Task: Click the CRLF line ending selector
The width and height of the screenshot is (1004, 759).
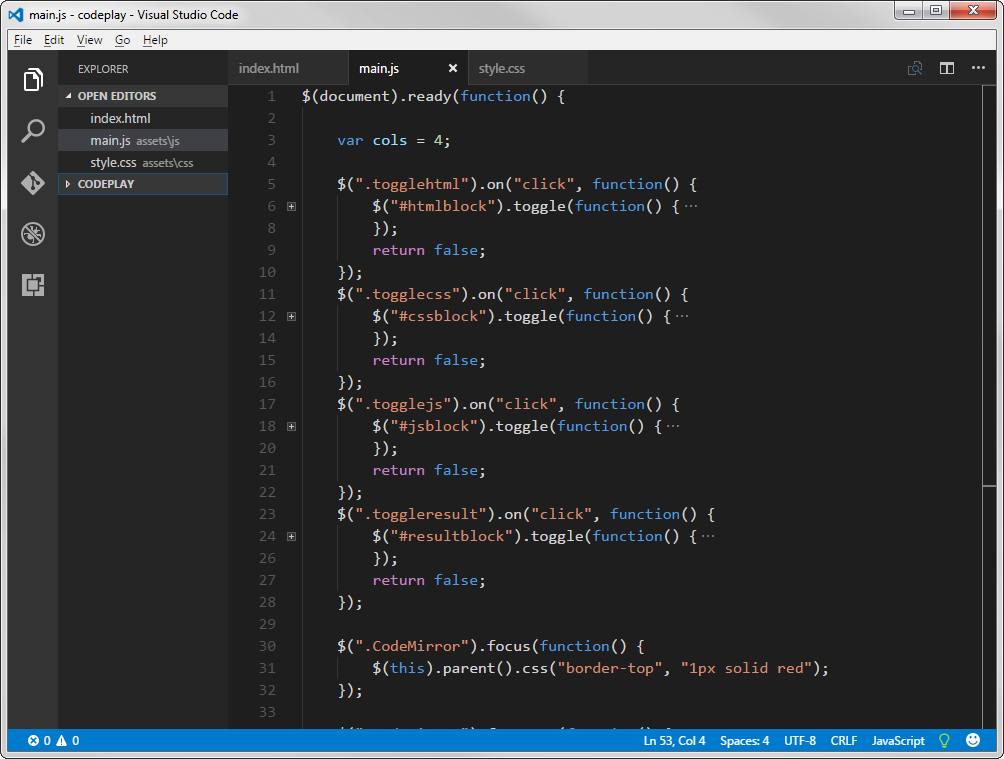Action: [x=843, y=741]
